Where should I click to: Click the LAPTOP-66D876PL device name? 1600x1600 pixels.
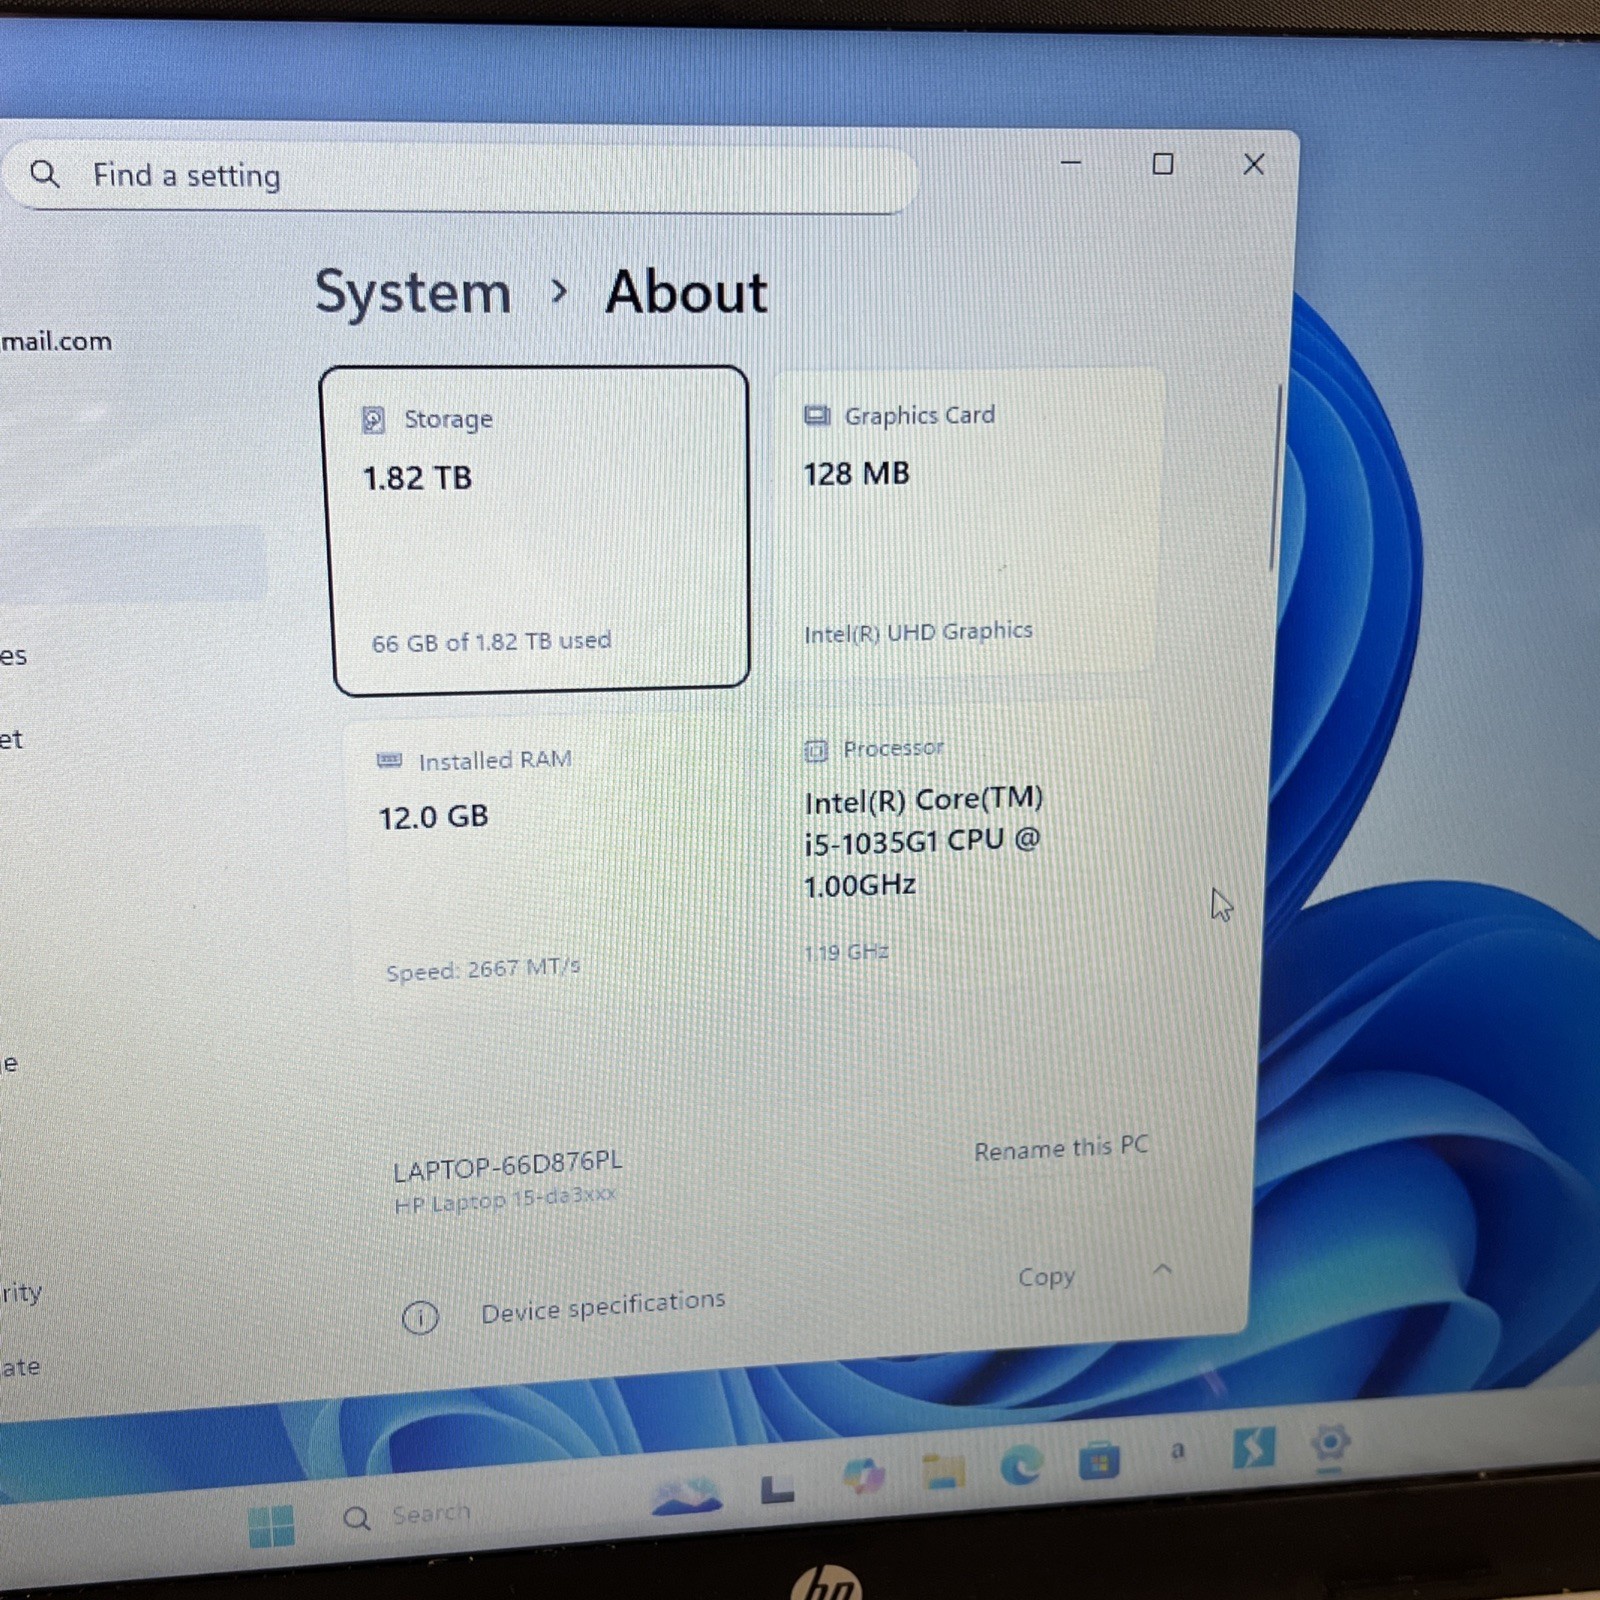507,1165
